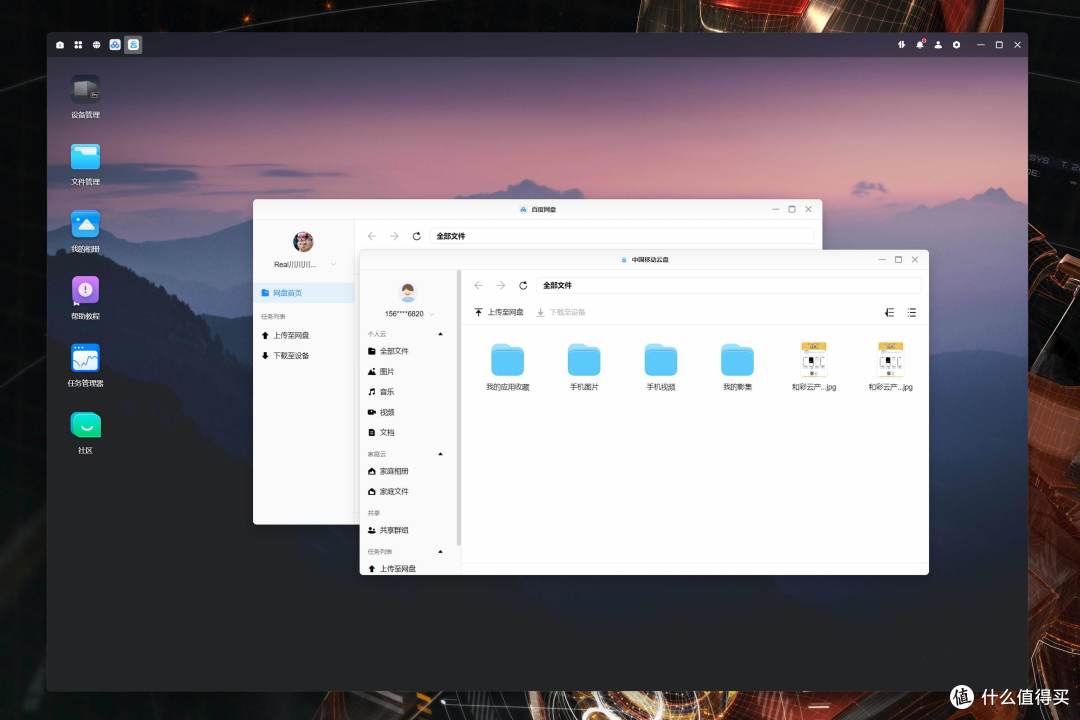The width and height of the screenshot is (1080, 720).
Task: Click the sidebar scrollbar in 中国移动云盘
Action: [459, 408]
